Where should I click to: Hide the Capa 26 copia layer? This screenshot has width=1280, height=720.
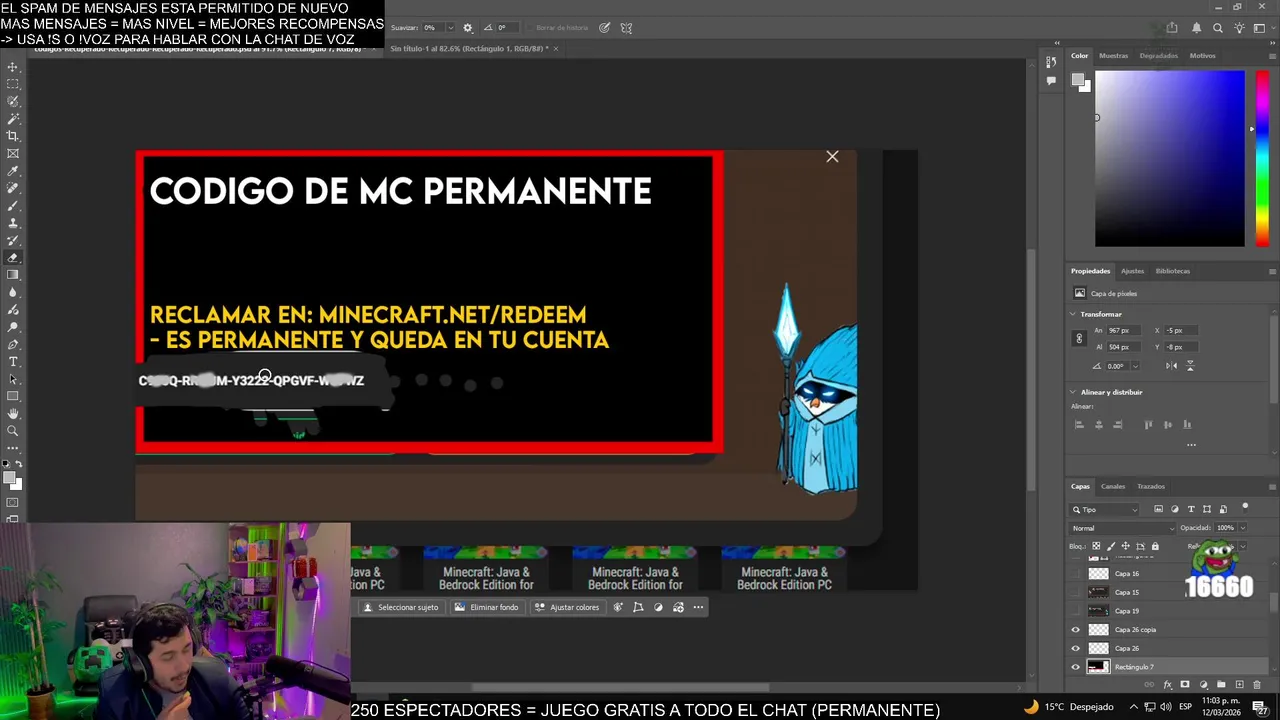(1076, 630)
